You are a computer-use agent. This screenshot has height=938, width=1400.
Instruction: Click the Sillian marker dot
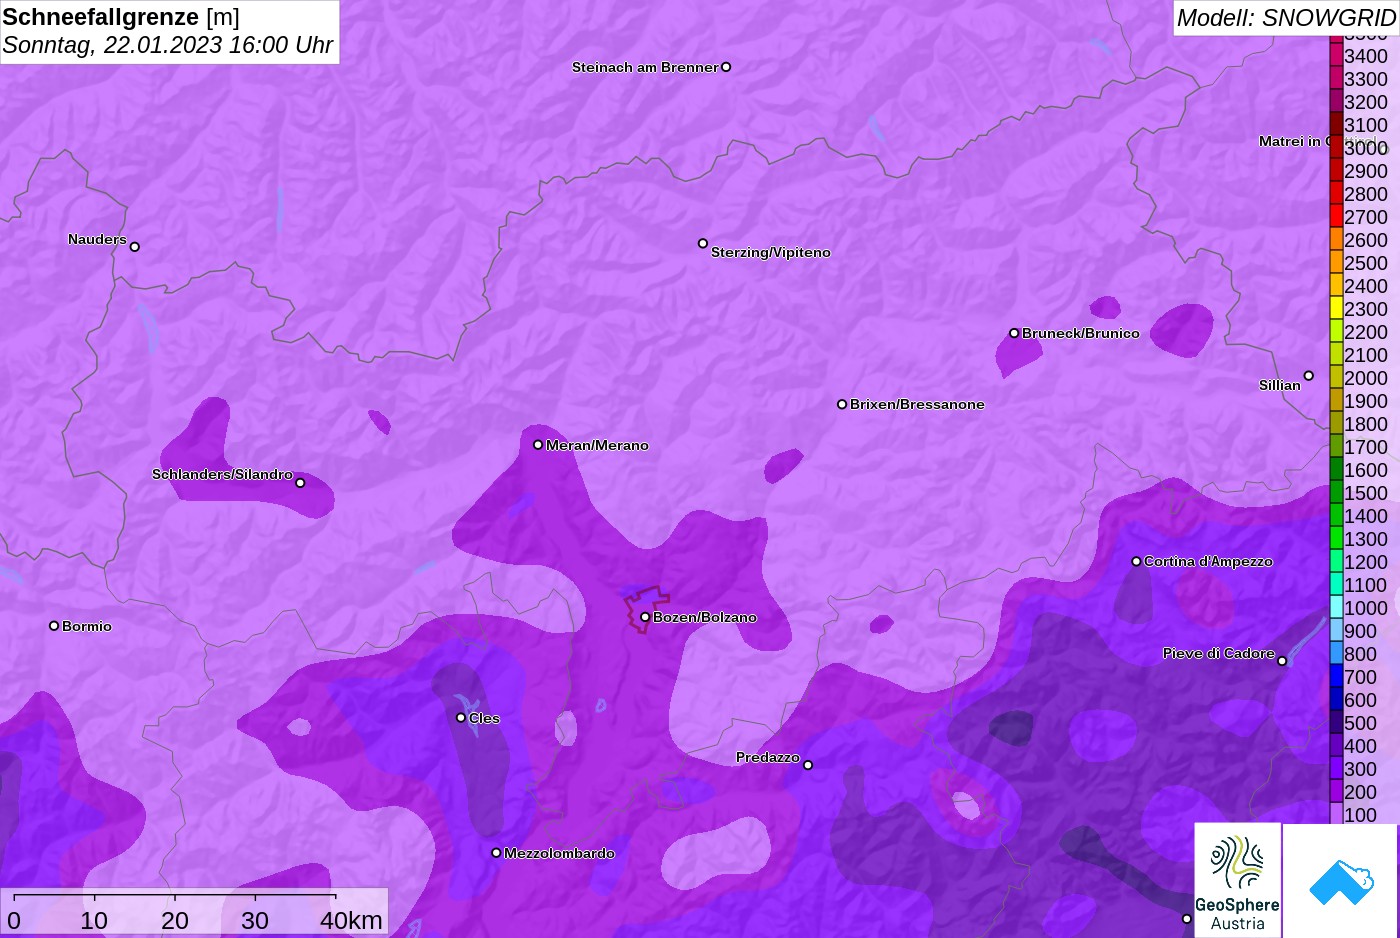click(1308, 376)
